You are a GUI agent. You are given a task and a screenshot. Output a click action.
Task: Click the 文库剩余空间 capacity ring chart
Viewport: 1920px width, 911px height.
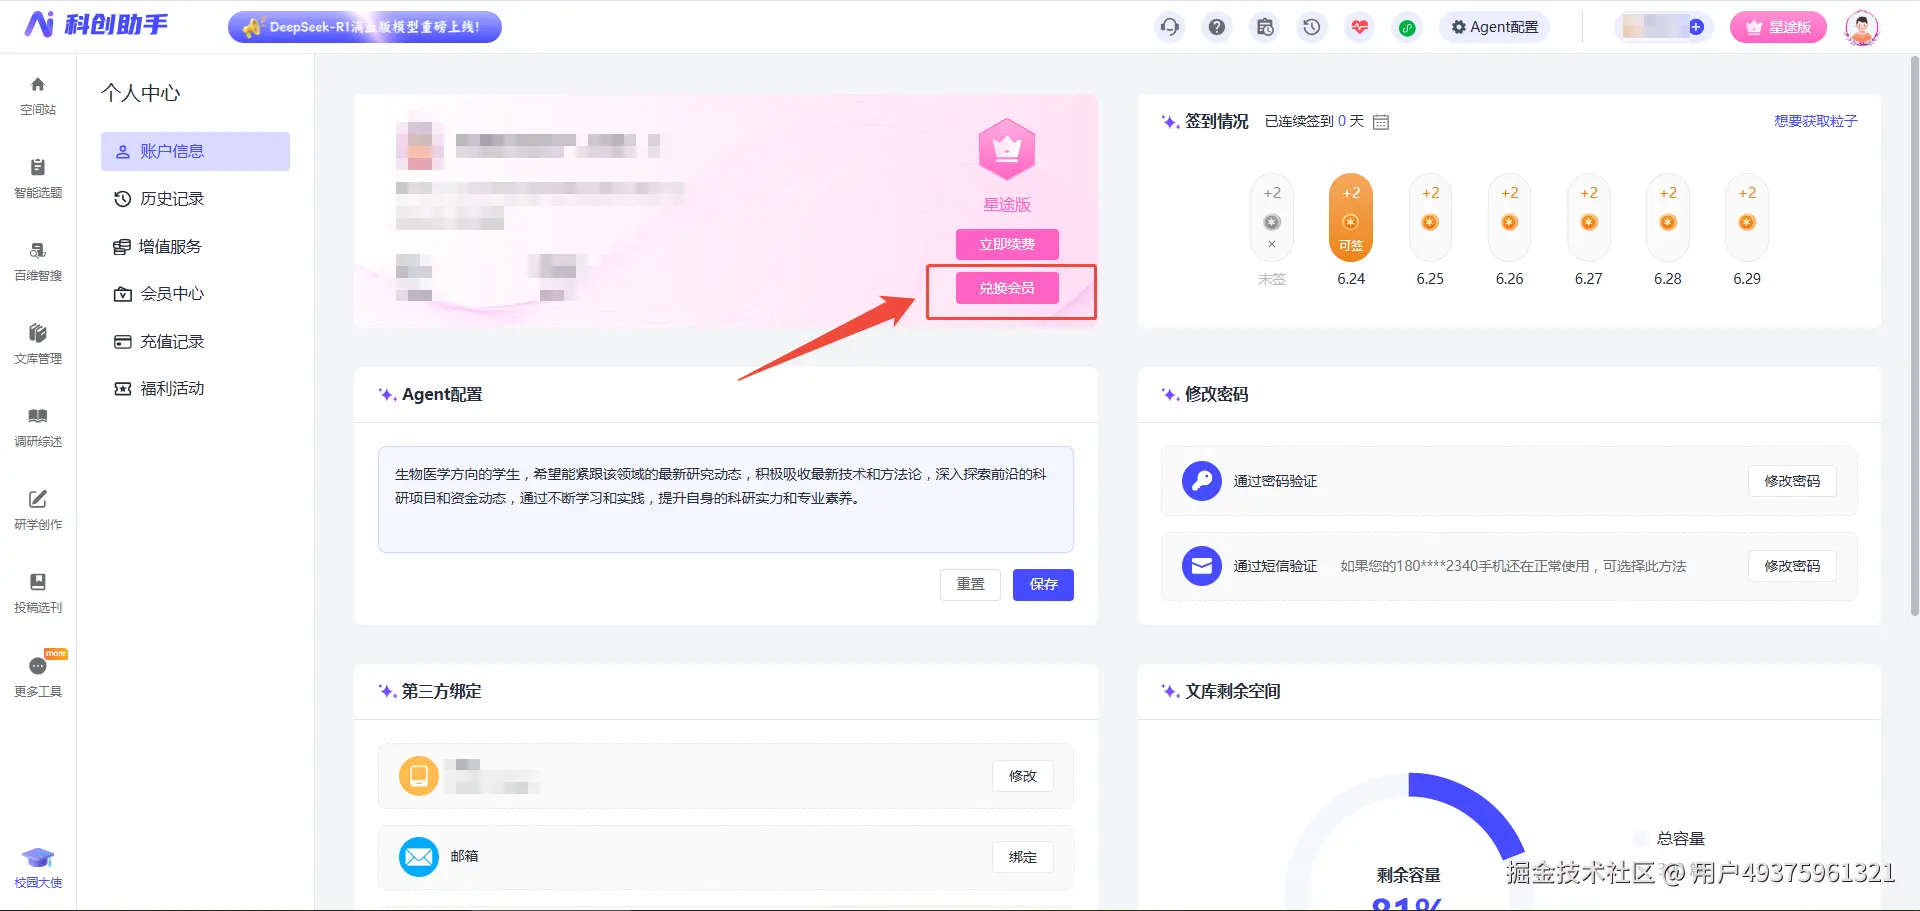(x=1408, y=842)
